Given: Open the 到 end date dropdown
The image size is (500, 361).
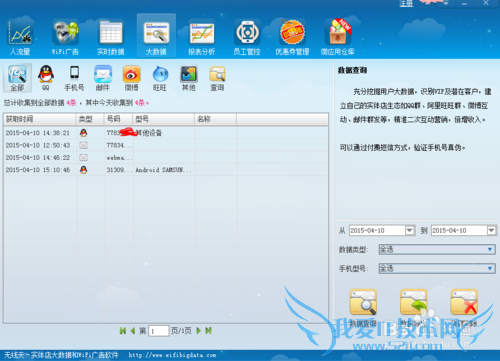Looking at the screenshot, I should click(x=492, y=230).
